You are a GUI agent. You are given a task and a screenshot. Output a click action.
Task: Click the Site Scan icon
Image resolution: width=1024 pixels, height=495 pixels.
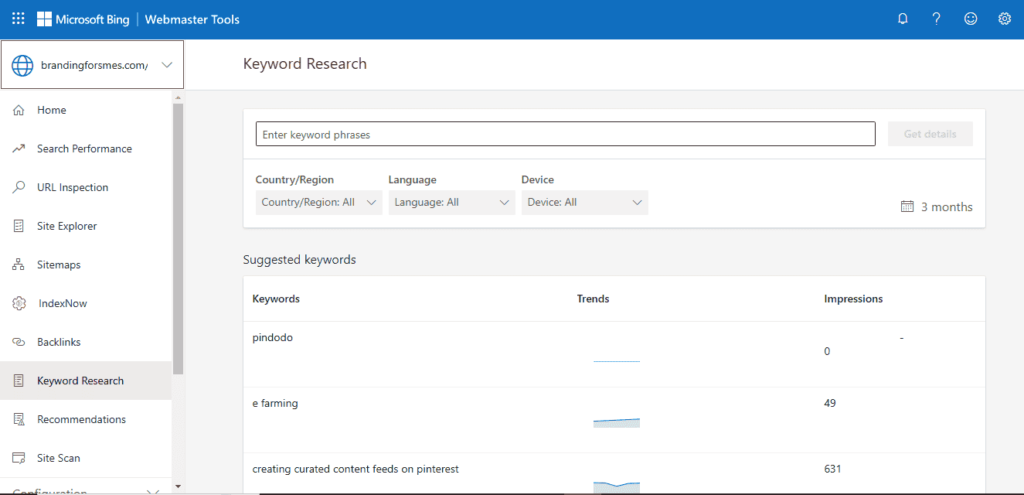[18, 458]
